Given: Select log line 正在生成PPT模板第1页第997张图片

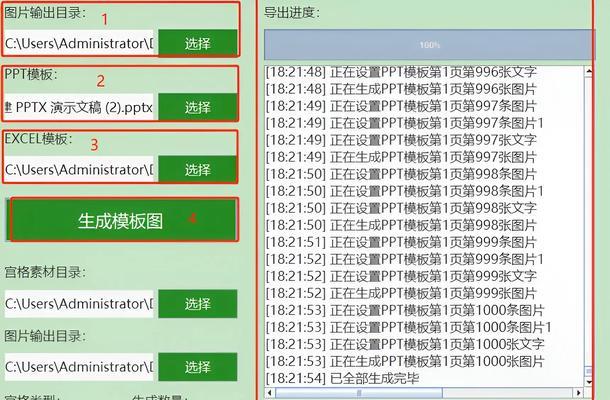Looking at the screenshot, I should pyautogui.click(x=401, y=157).
